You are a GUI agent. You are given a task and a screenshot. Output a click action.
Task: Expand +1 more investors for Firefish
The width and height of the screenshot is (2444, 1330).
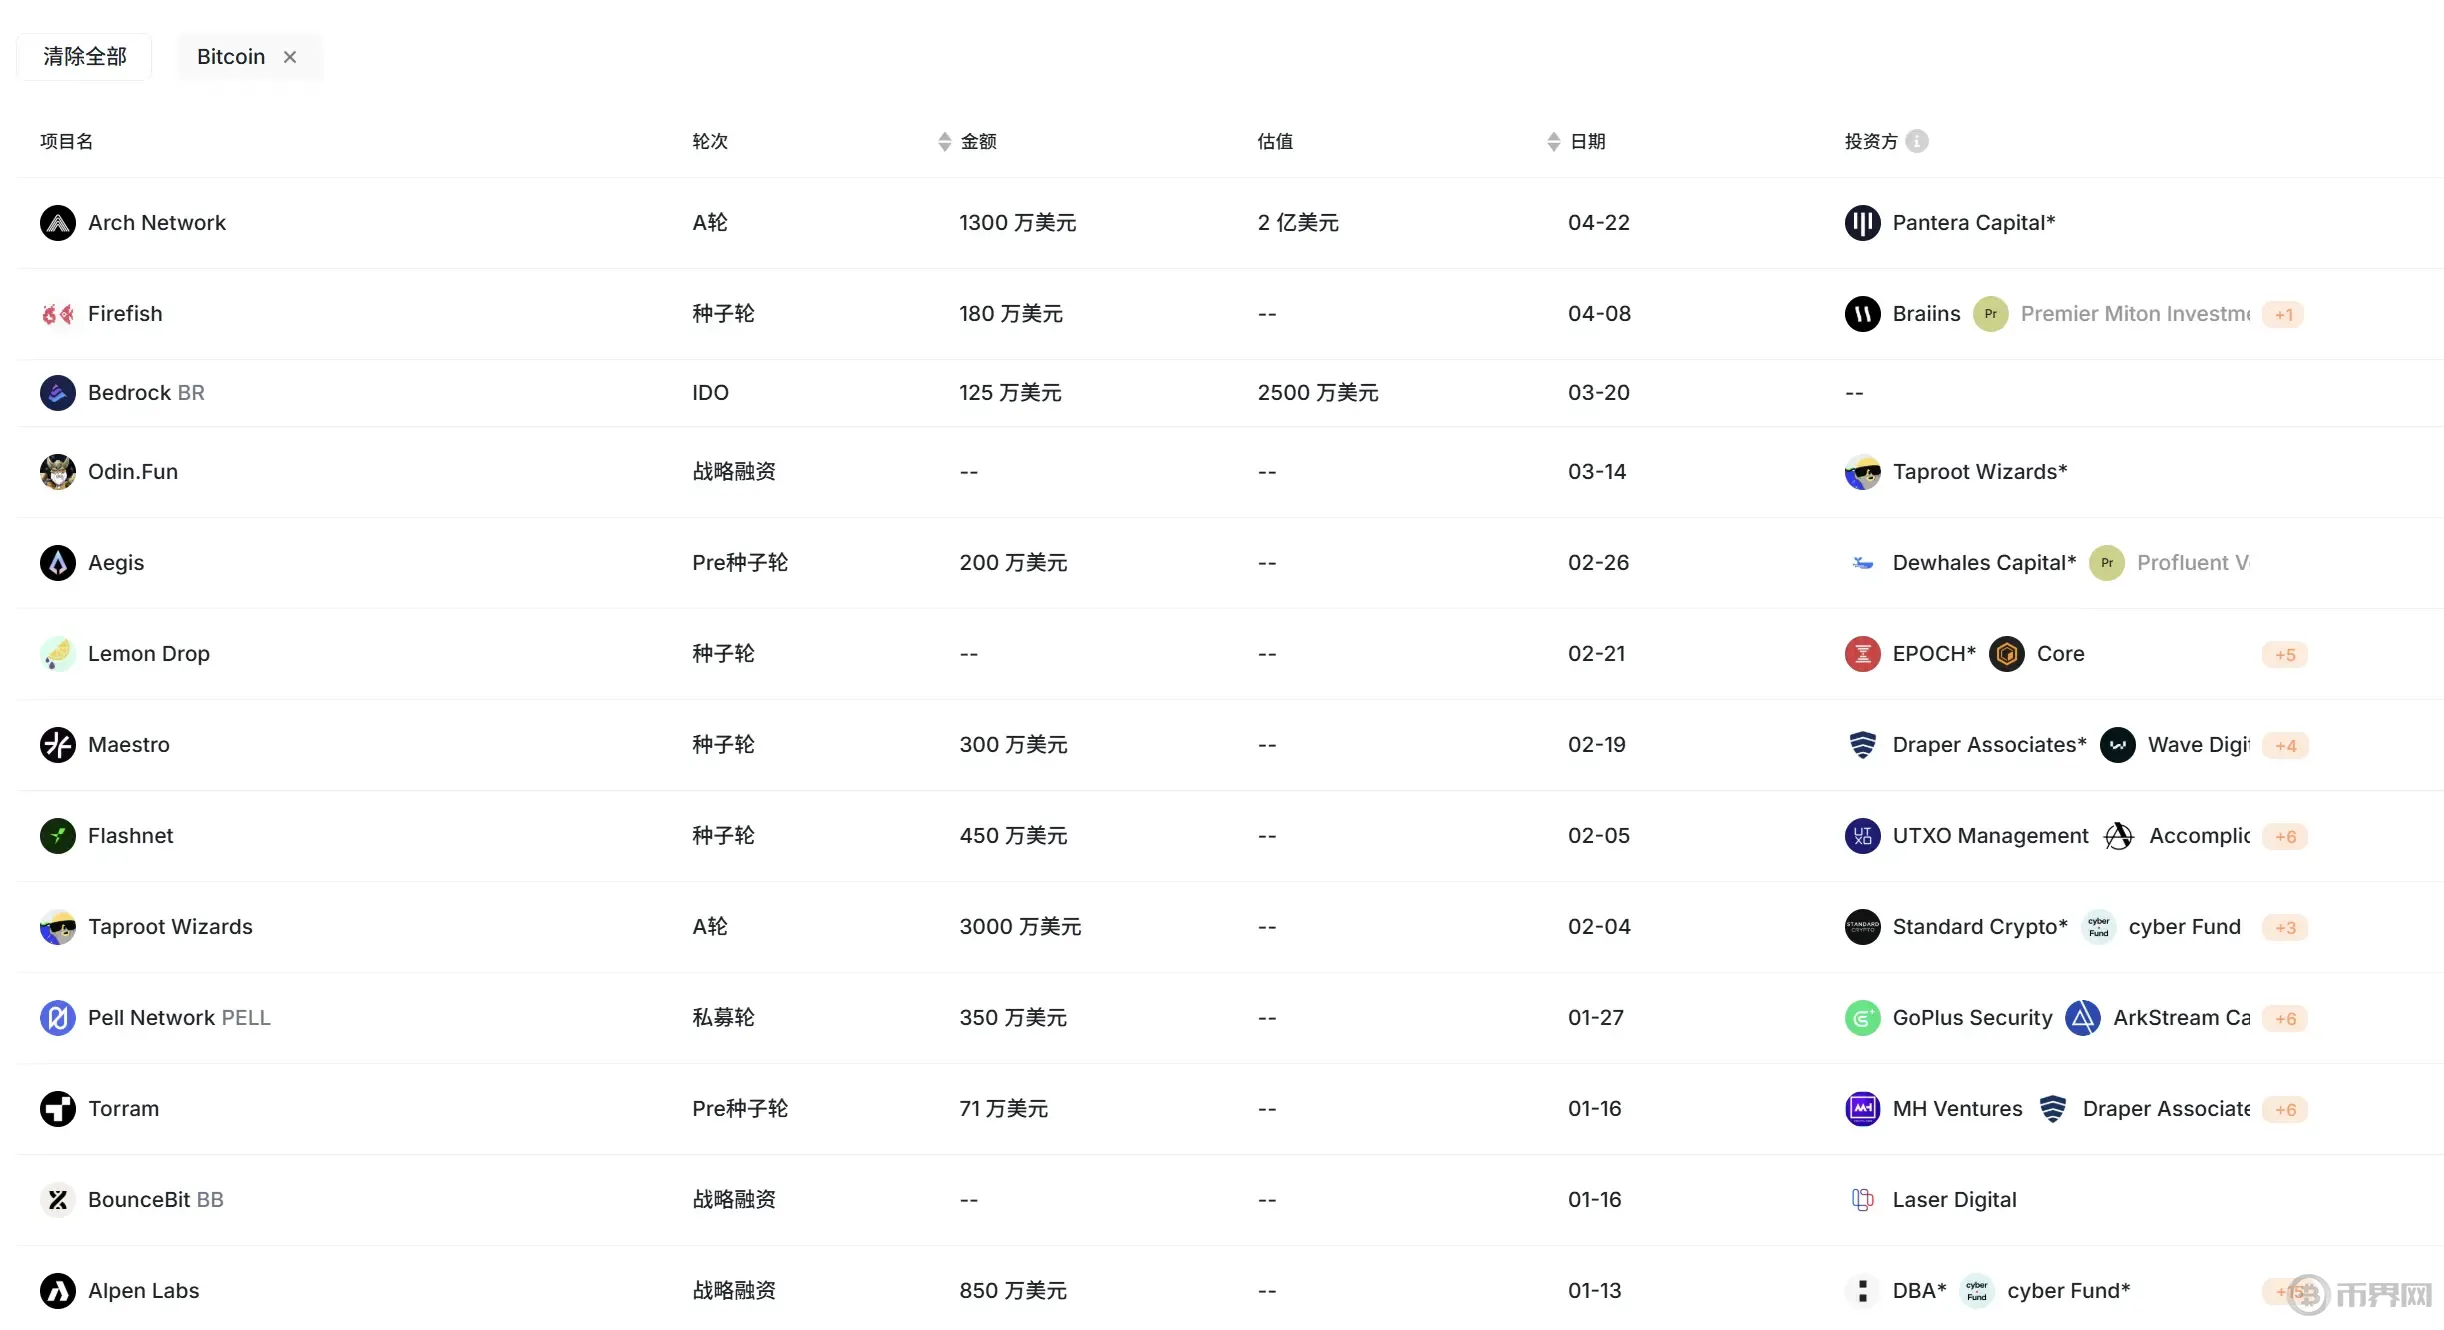pos(2284,315)
